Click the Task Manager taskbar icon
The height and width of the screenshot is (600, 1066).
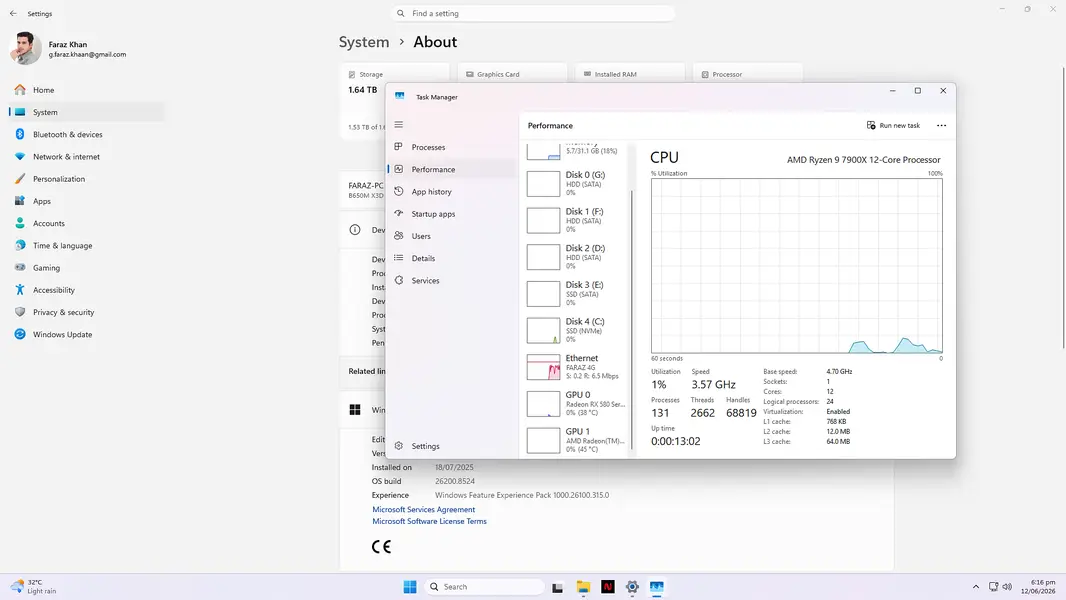[657, 587]
